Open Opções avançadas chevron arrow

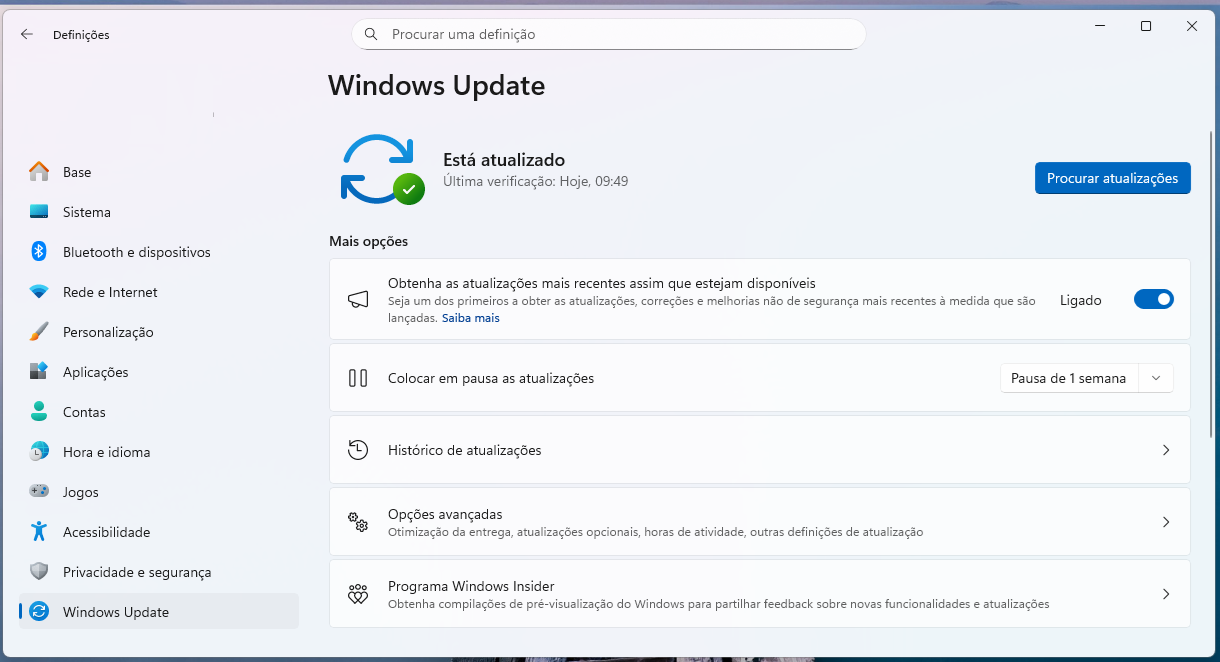pyautogui.click(x=1165, y=522)
